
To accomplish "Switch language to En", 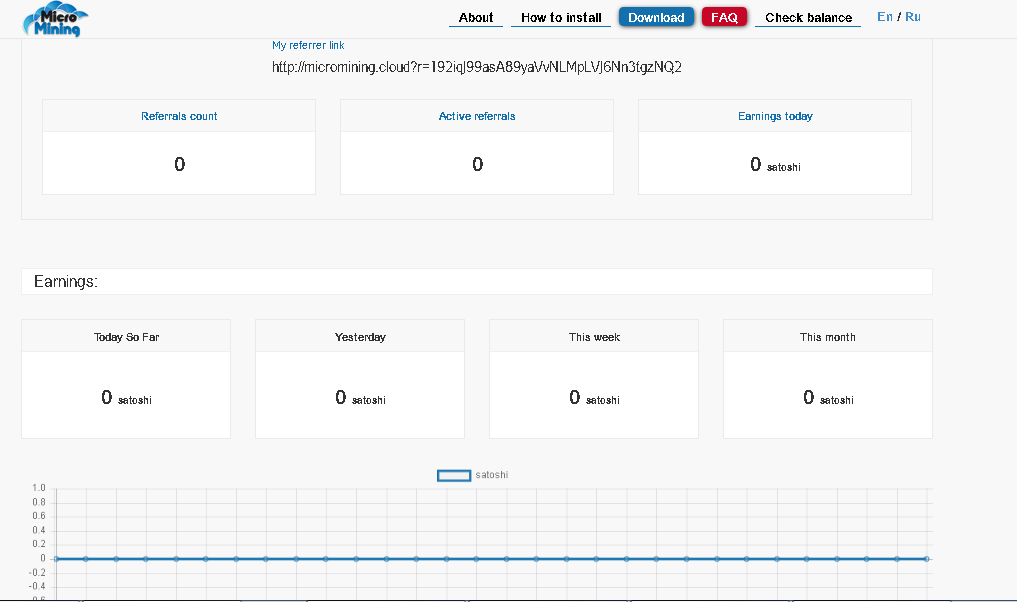I will coord(884,17).
